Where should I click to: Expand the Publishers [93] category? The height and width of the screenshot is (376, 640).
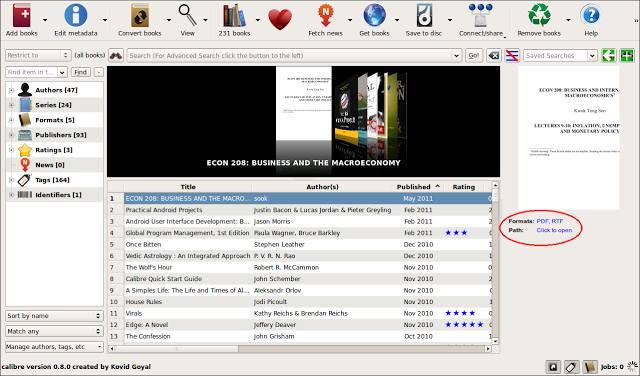(x=11, y=135)
